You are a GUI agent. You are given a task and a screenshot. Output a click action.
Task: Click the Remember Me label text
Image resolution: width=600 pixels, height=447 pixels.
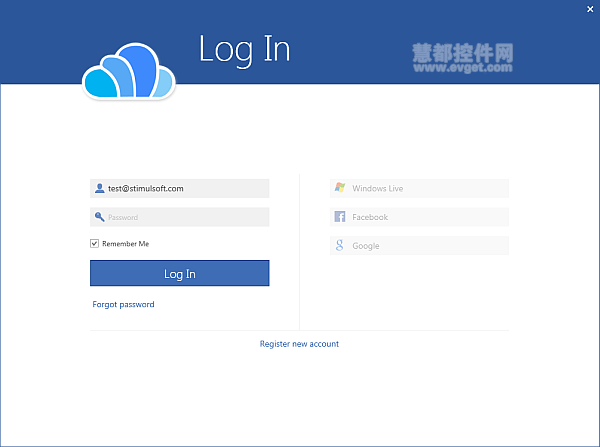pos(126,244)
